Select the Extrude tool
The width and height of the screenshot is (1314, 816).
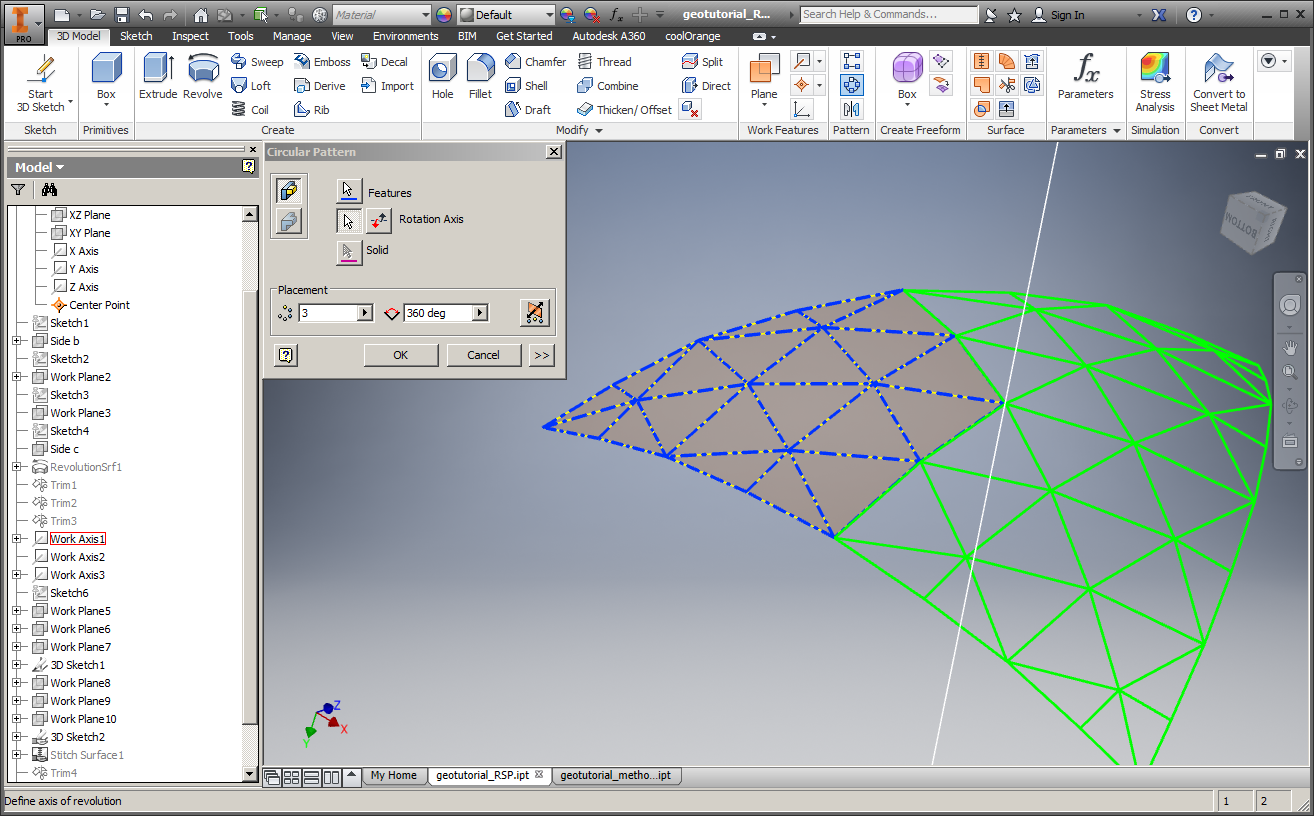coord(158,77)
